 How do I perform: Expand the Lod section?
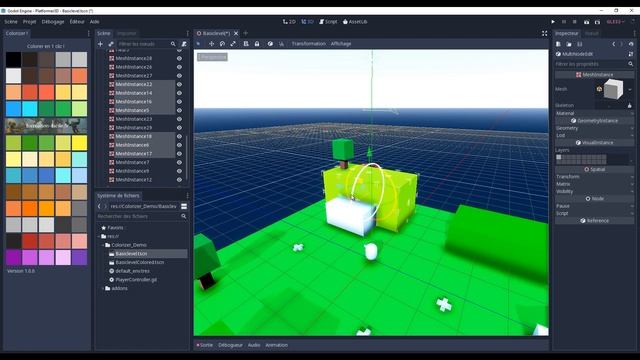point(594,136)
